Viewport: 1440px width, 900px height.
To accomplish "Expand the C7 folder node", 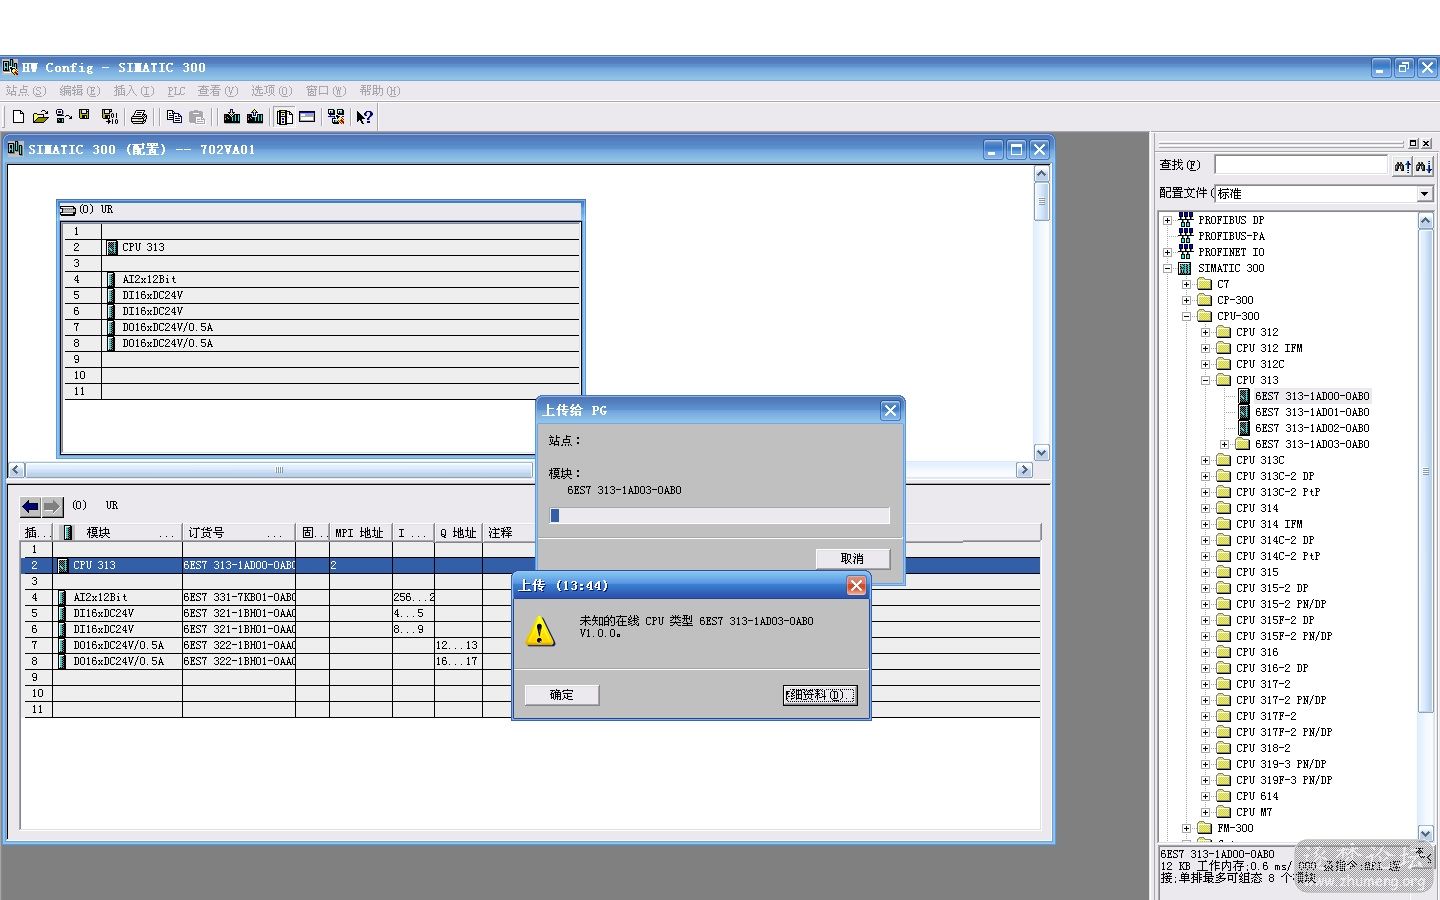I will click(1186, 284).
